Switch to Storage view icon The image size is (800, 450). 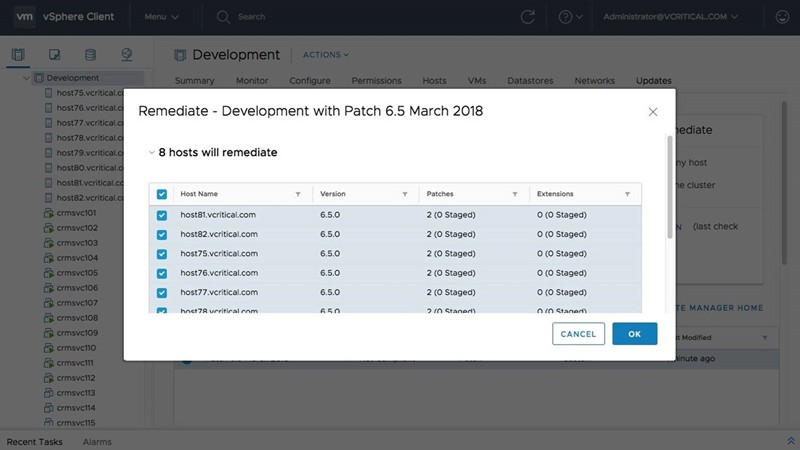[91, 54]
